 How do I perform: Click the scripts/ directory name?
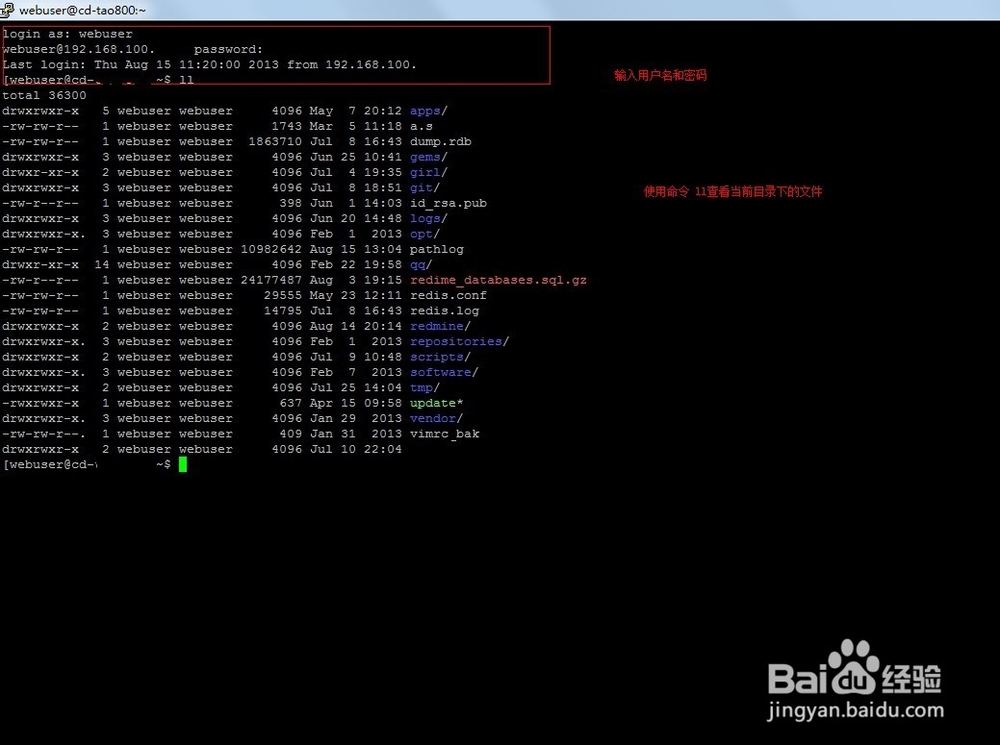pyautogui.click(x=440, y=357)
